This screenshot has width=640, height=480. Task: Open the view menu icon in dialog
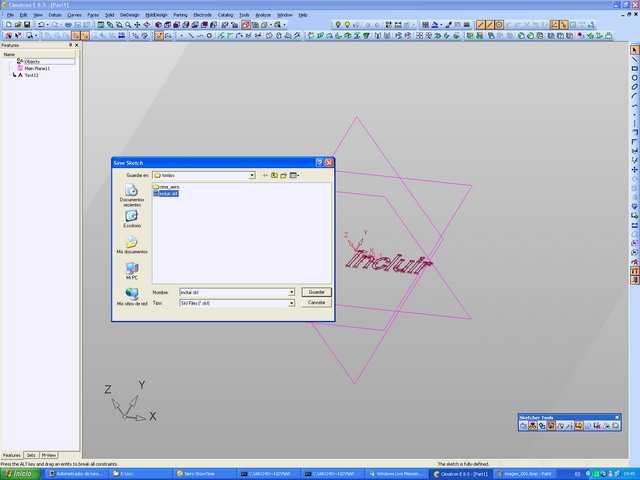tap(295, 175)
